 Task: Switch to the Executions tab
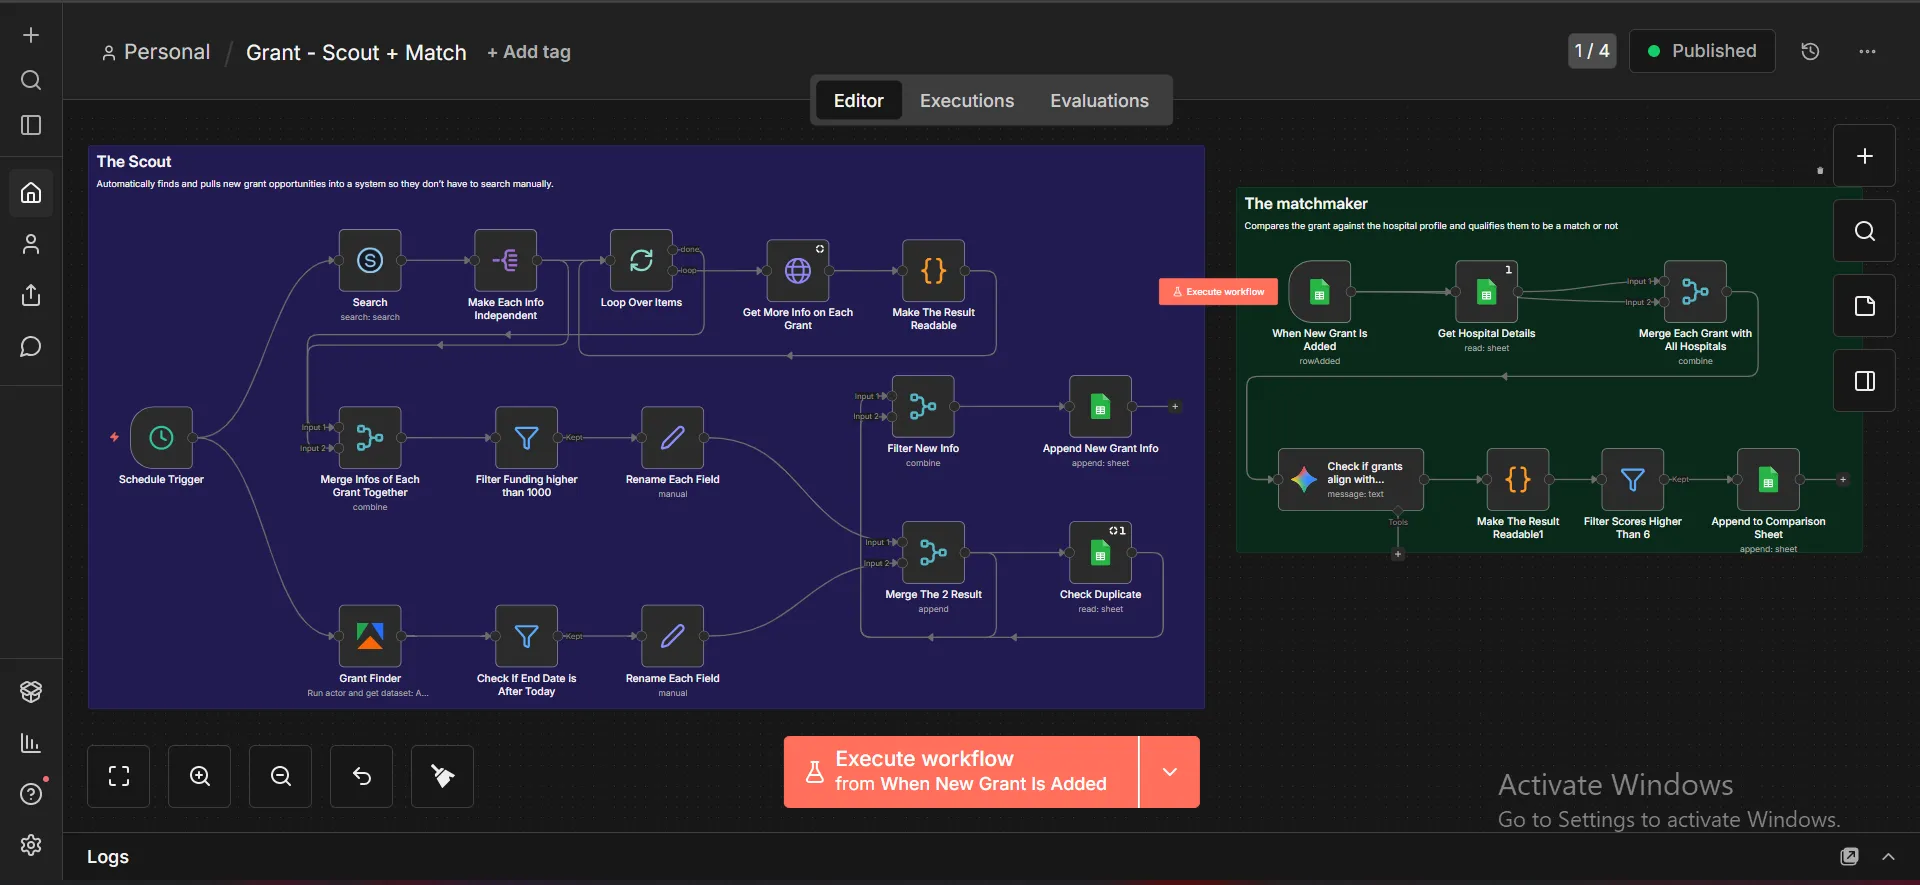pyautogui.click(x=967, y=100)
